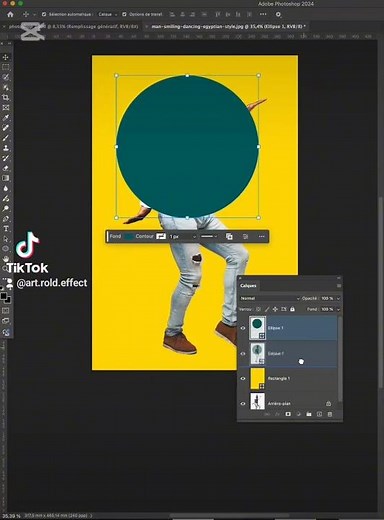Create new adjustment layer icon
The image size is (384, 520).
pos(298,414)
